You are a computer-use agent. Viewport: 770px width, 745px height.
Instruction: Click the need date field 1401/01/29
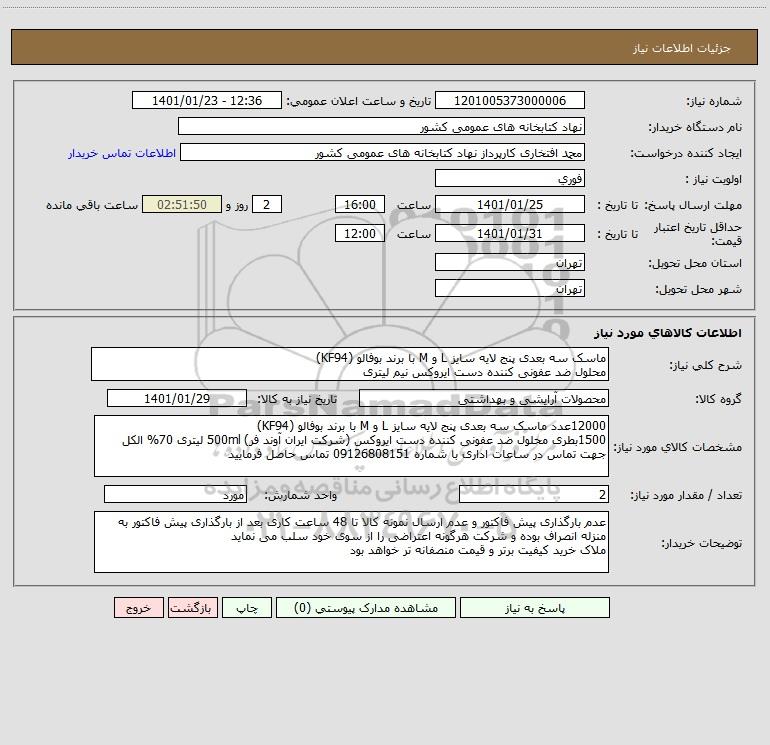click(x=177, y=398)
